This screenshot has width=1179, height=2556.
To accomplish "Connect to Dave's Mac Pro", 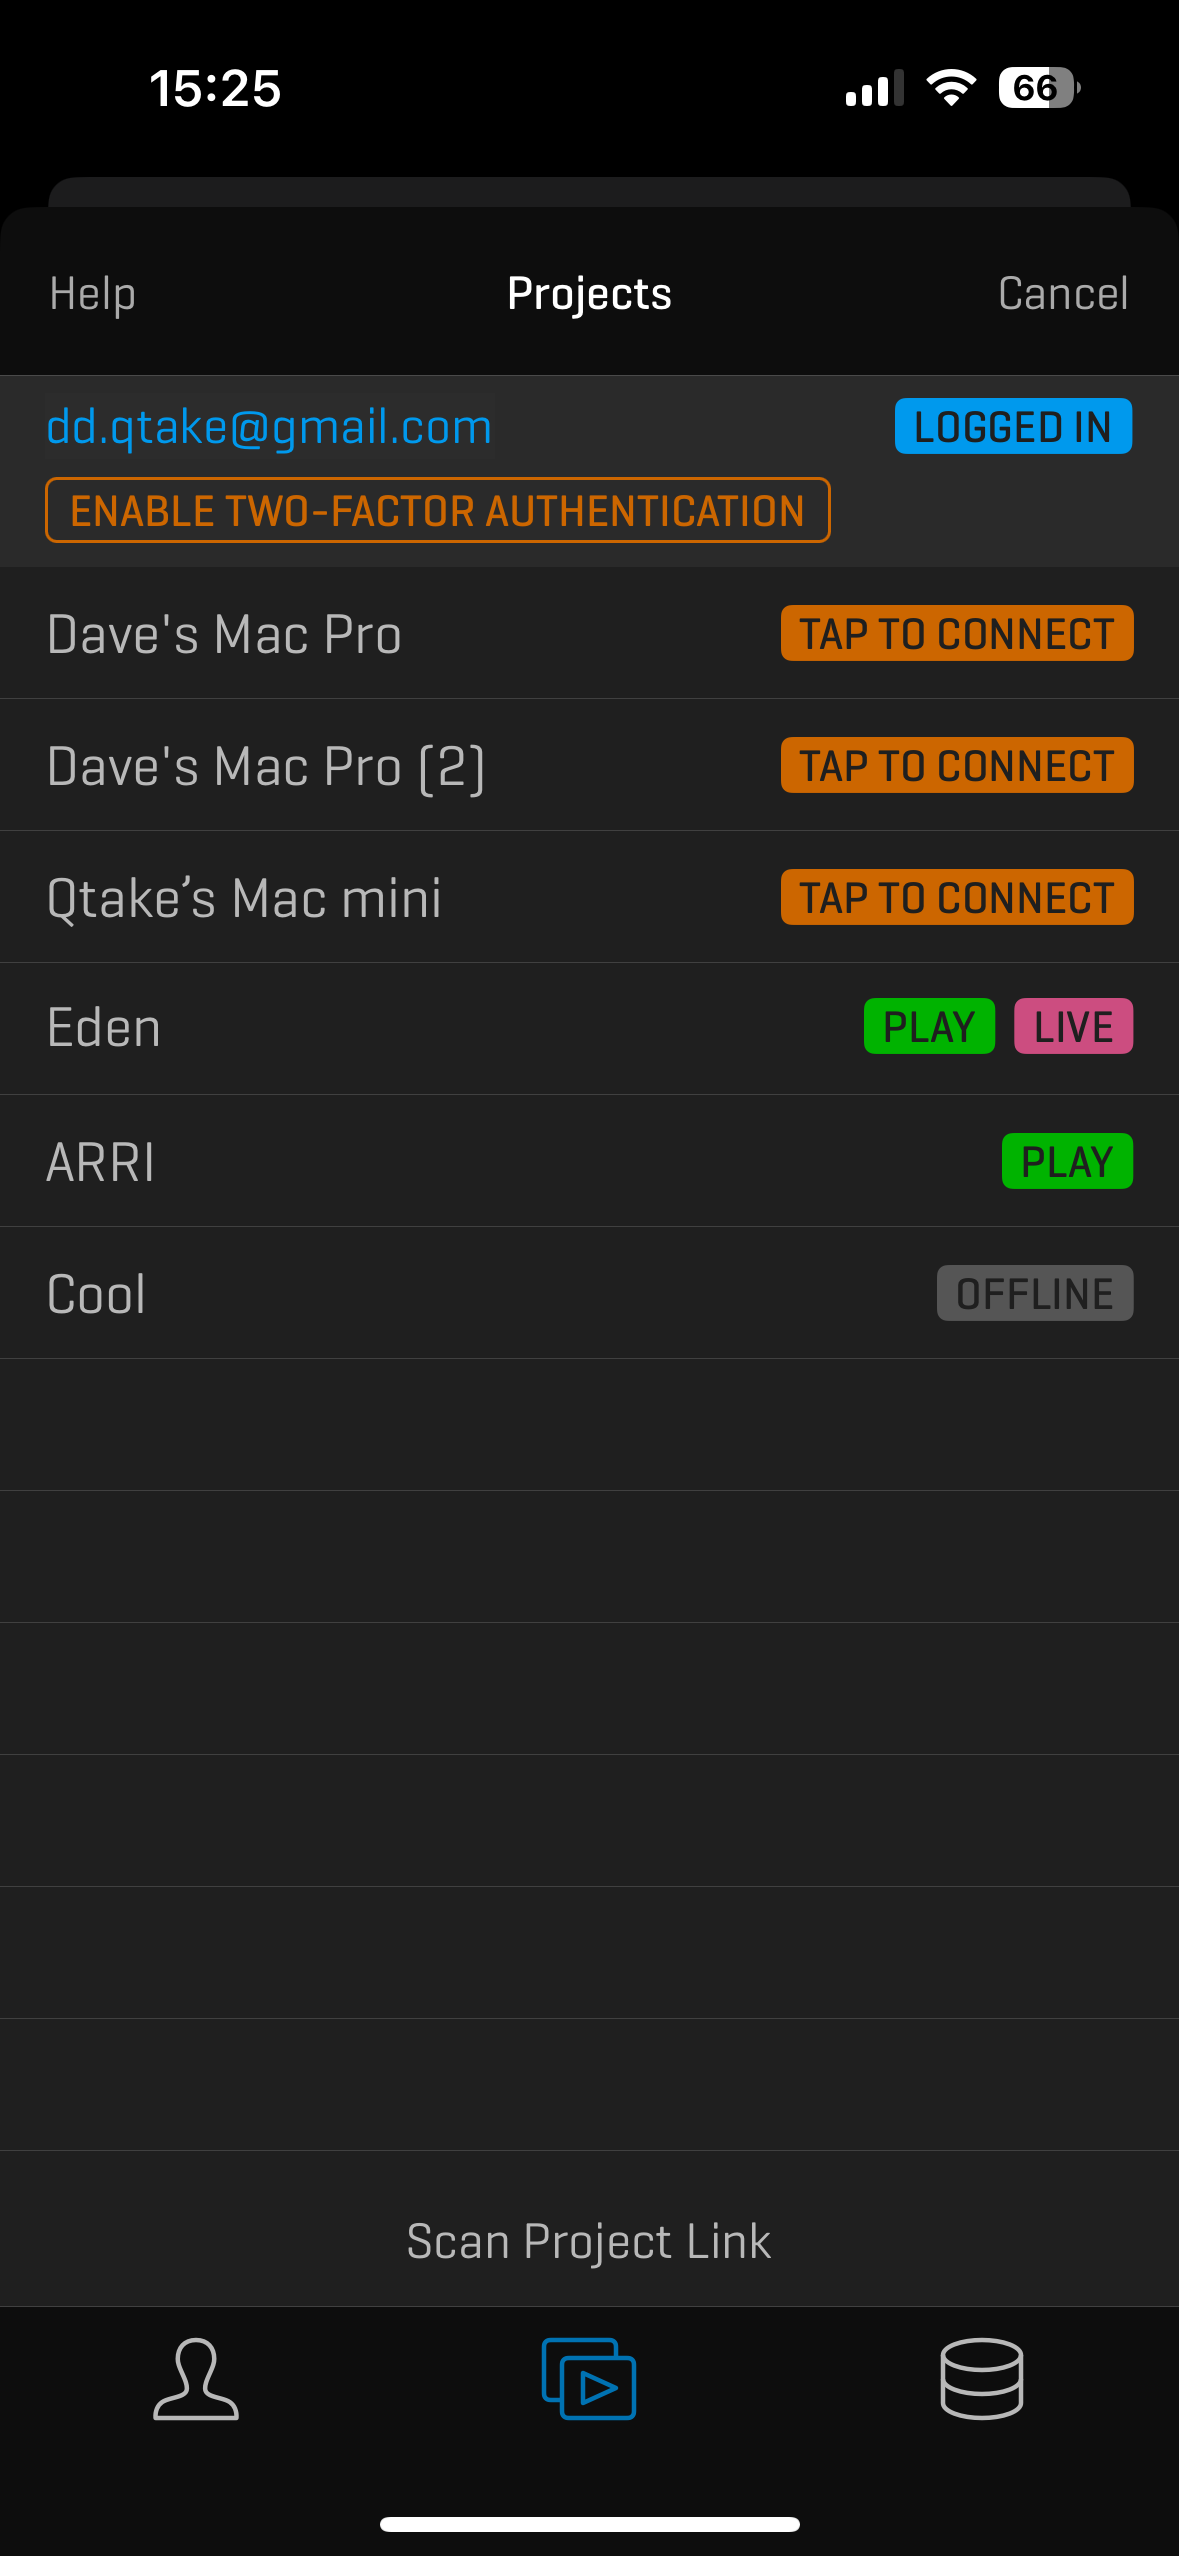I will [957, 634].
